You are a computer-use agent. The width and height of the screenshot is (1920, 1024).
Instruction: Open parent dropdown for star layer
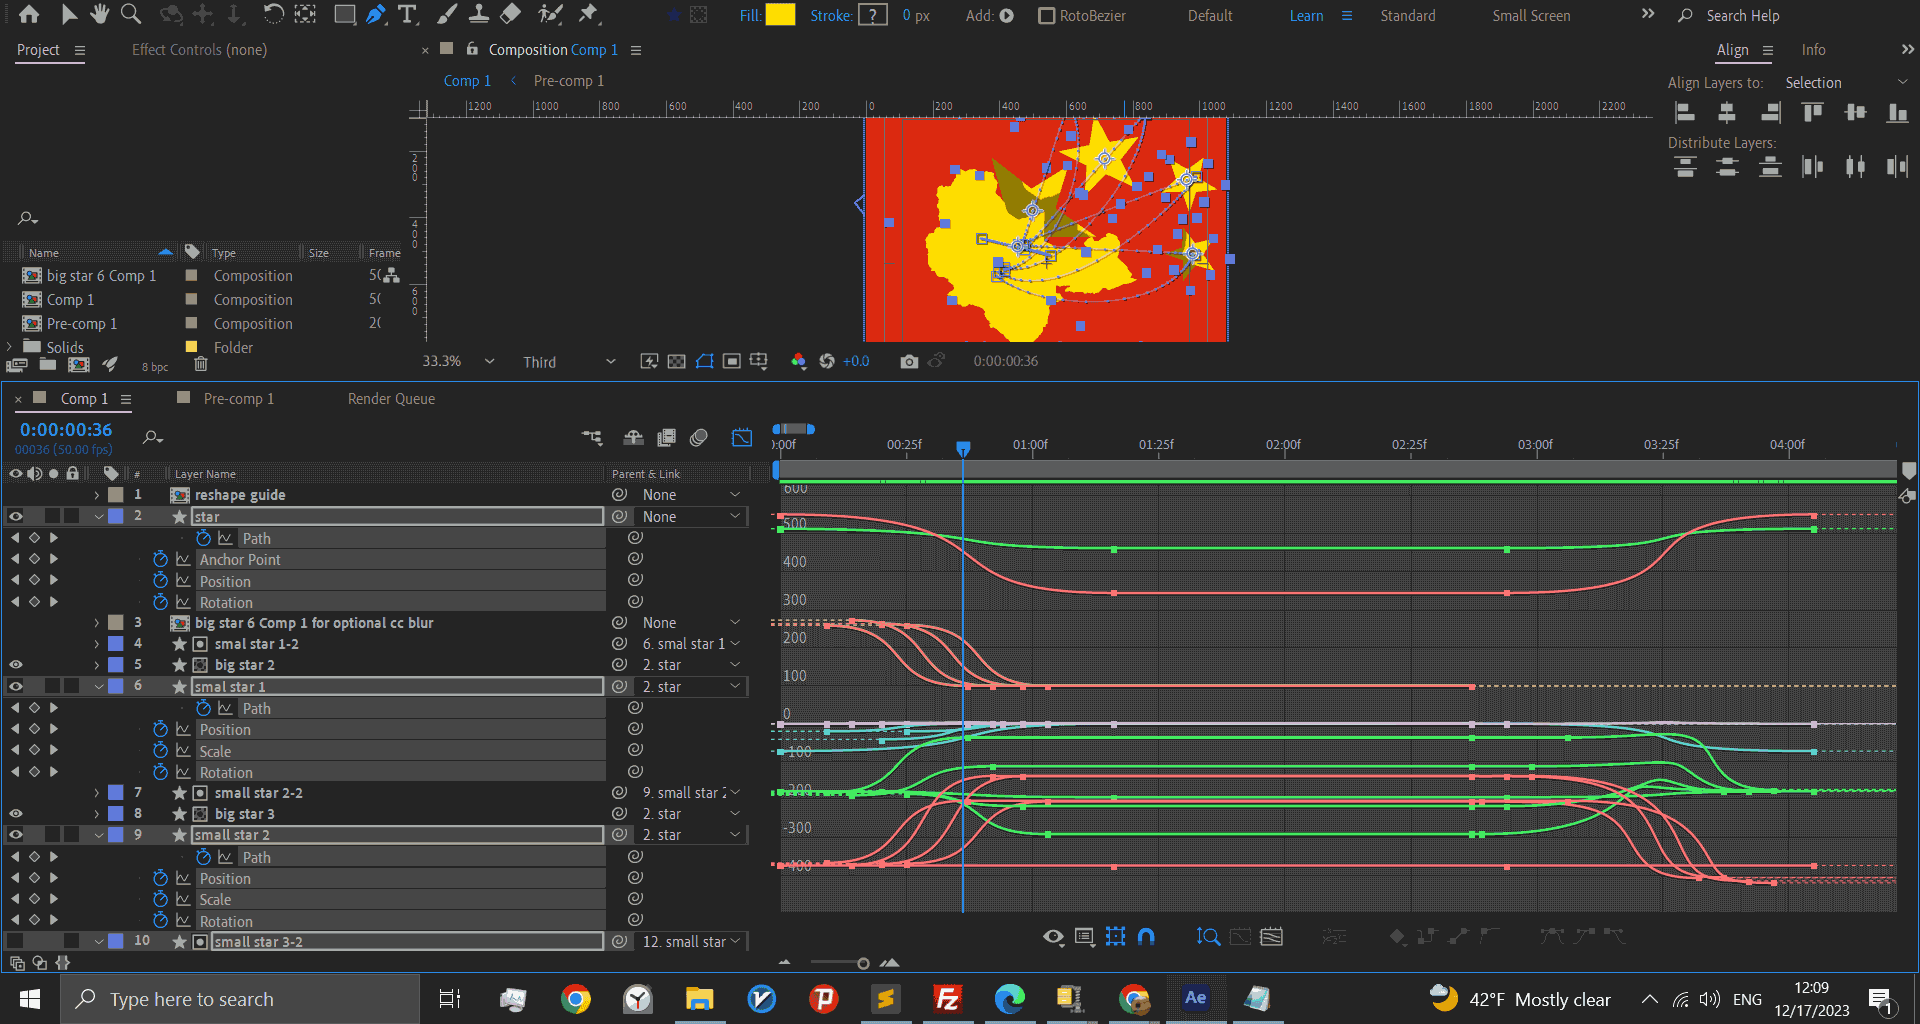click(692, 517)
